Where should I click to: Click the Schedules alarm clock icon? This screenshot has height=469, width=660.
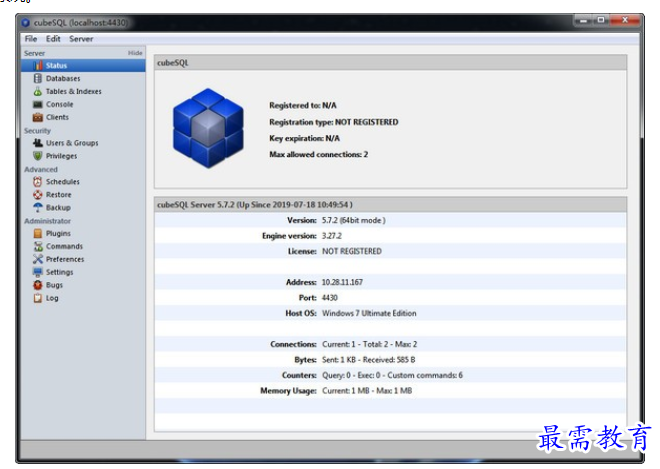click(38, 181)
